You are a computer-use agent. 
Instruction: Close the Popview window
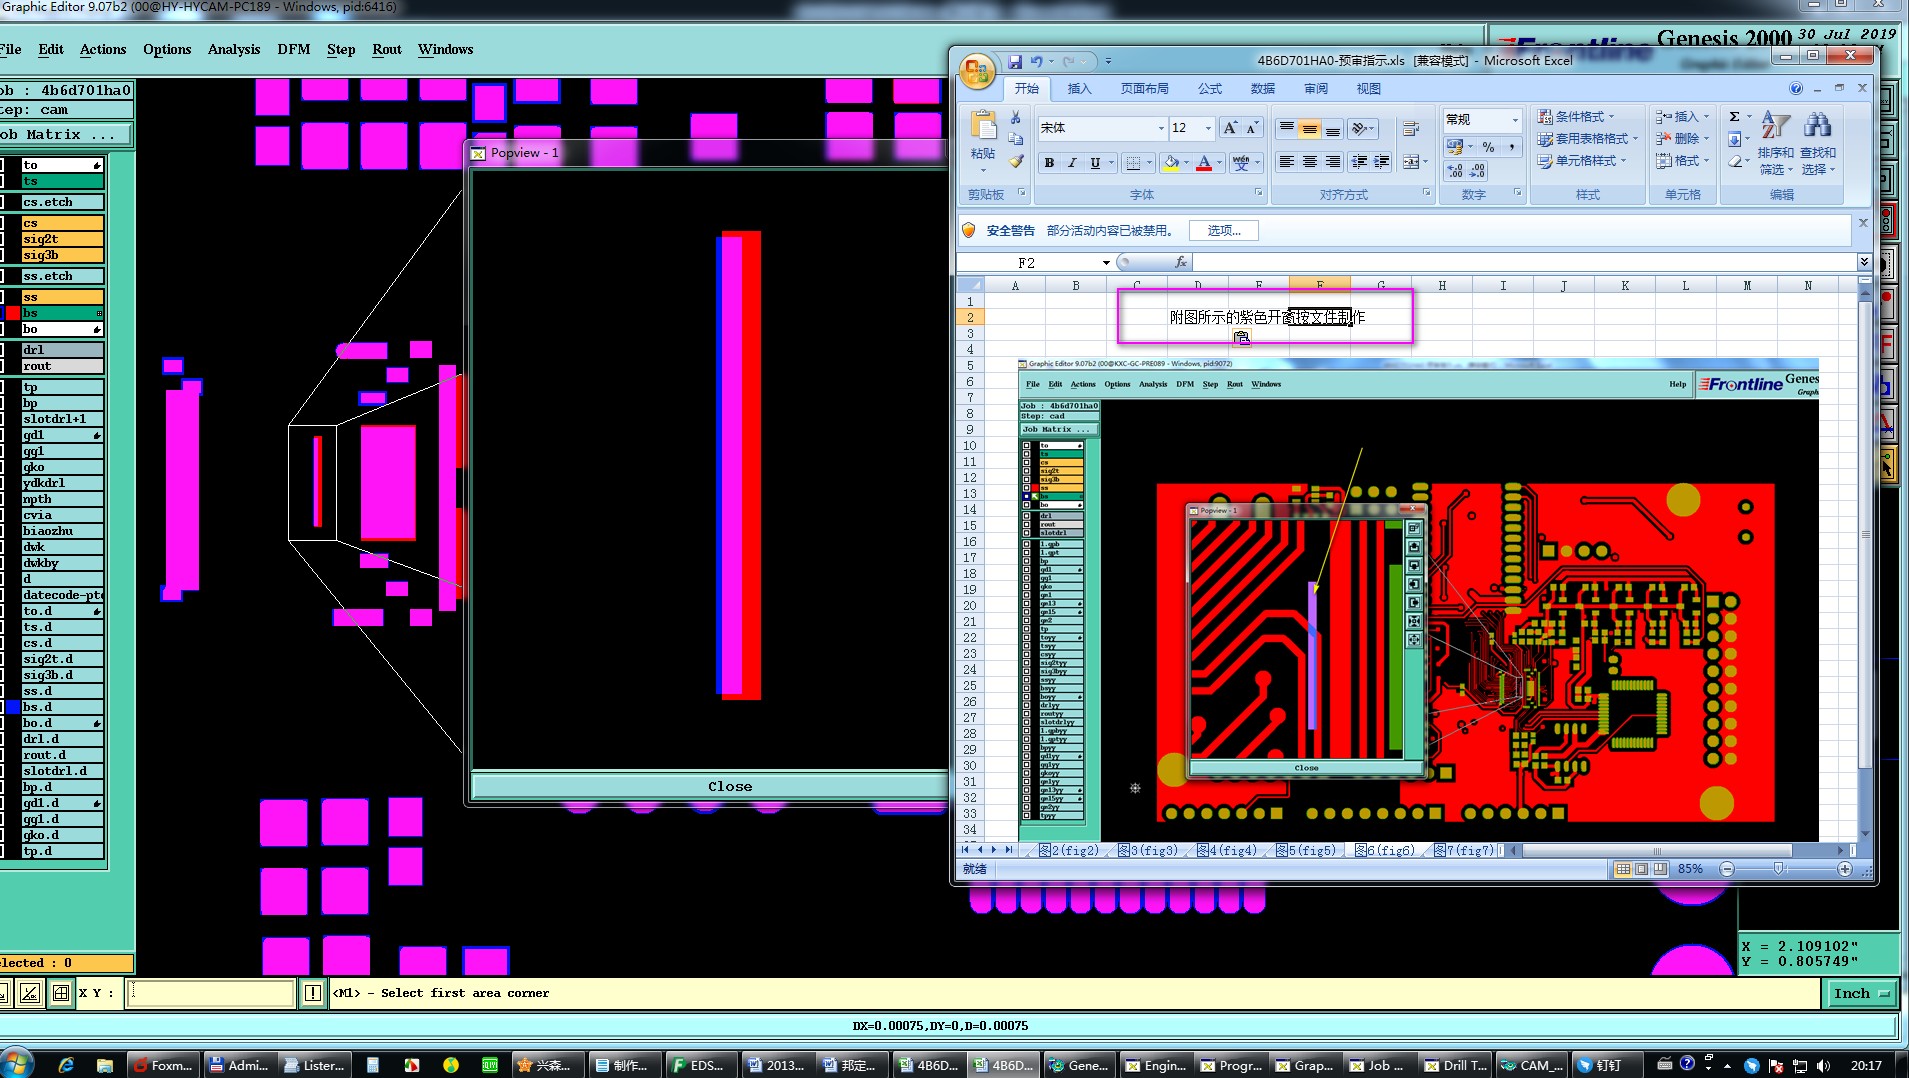(x=709, y=786)
